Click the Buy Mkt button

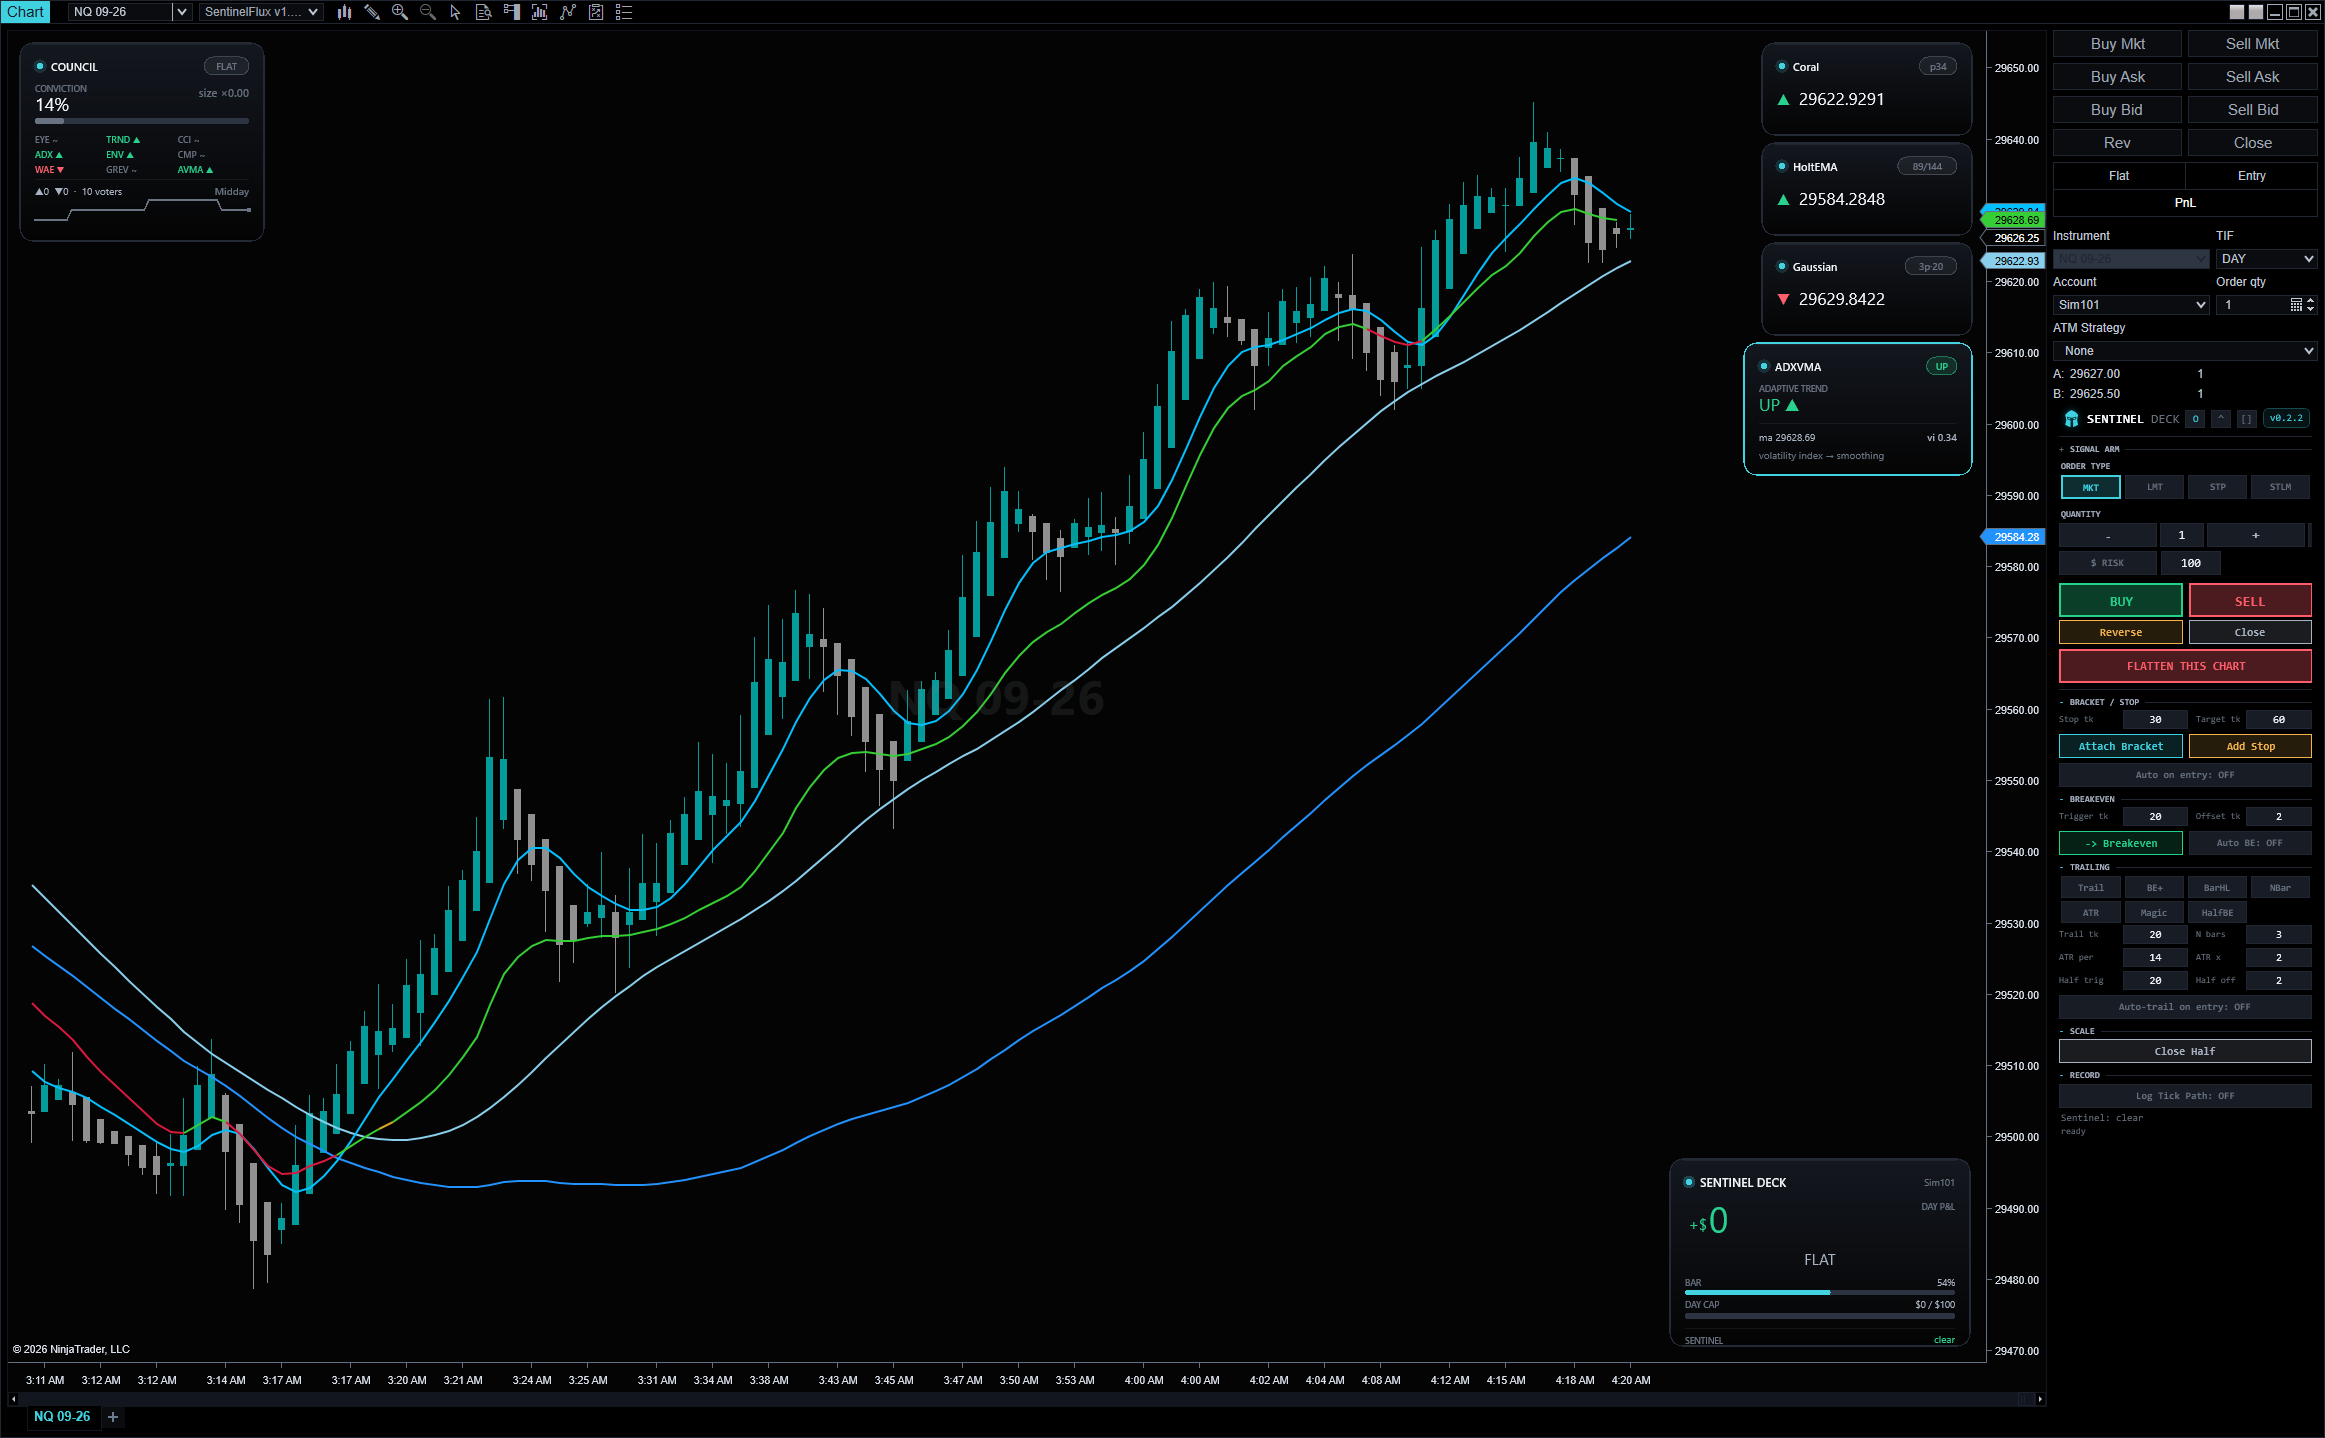[x=2117, y=44]
